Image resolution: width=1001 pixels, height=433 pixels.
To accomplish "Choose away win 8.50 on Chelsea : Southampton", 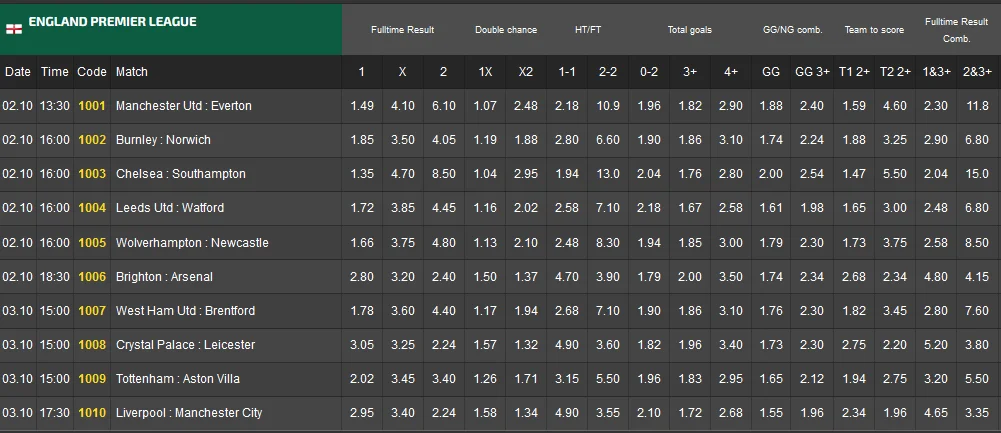I will click(x=444, y=174).
